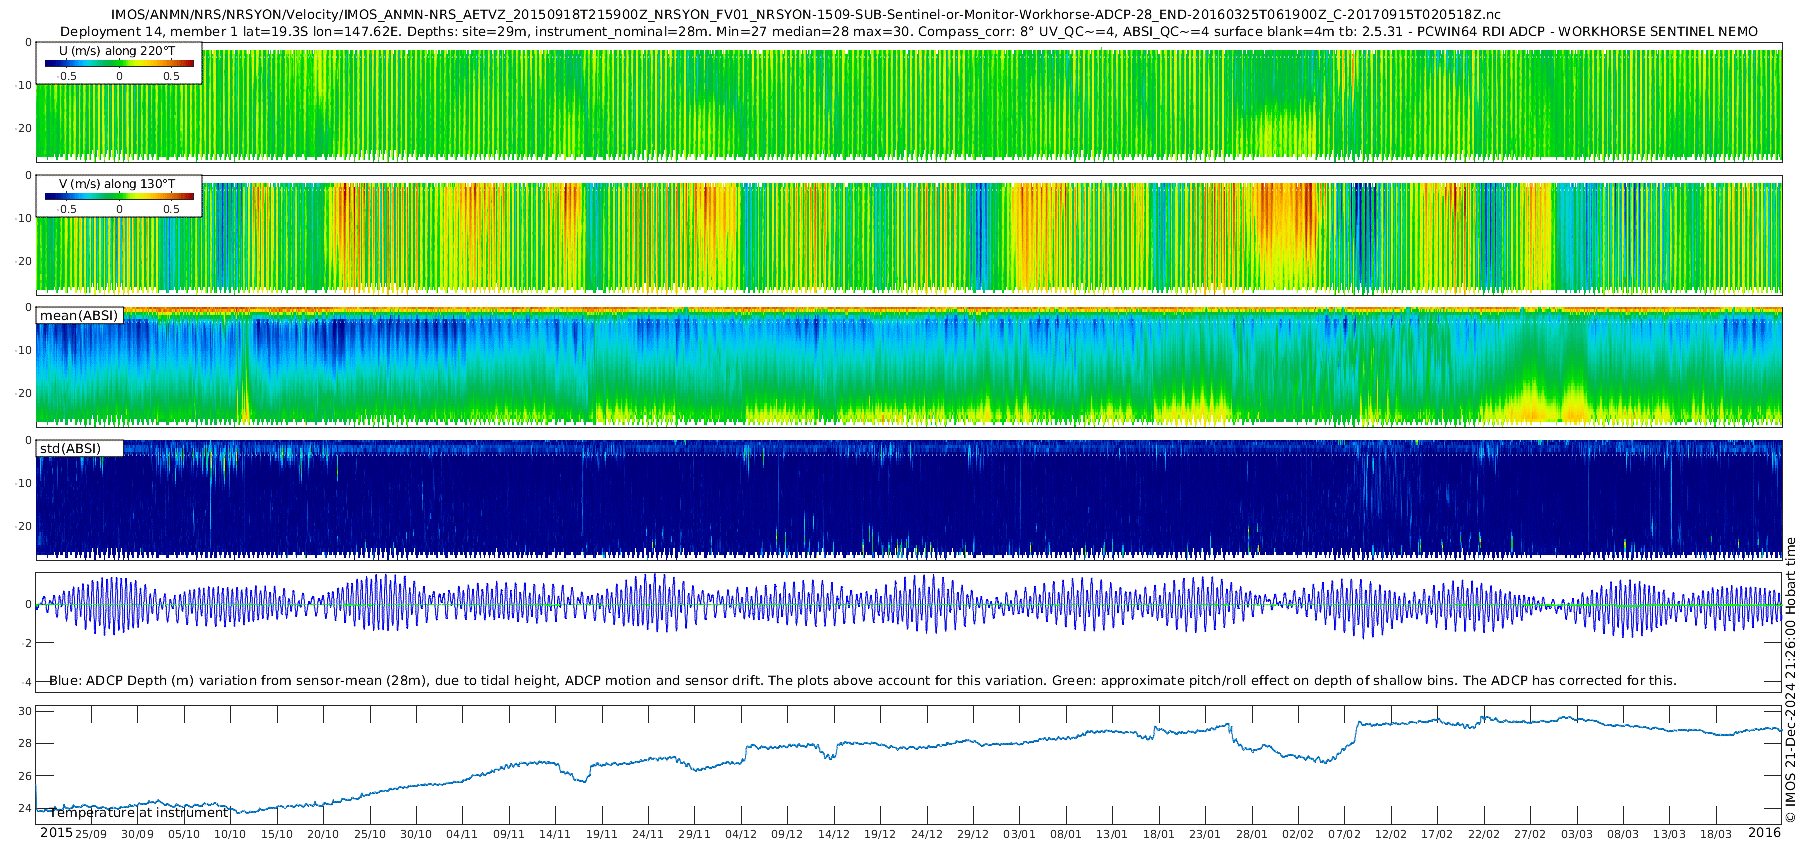This screenshot has height=850, width=1800.
Task: Click the '26' tick on temperature axis
Action: [26, 776]
